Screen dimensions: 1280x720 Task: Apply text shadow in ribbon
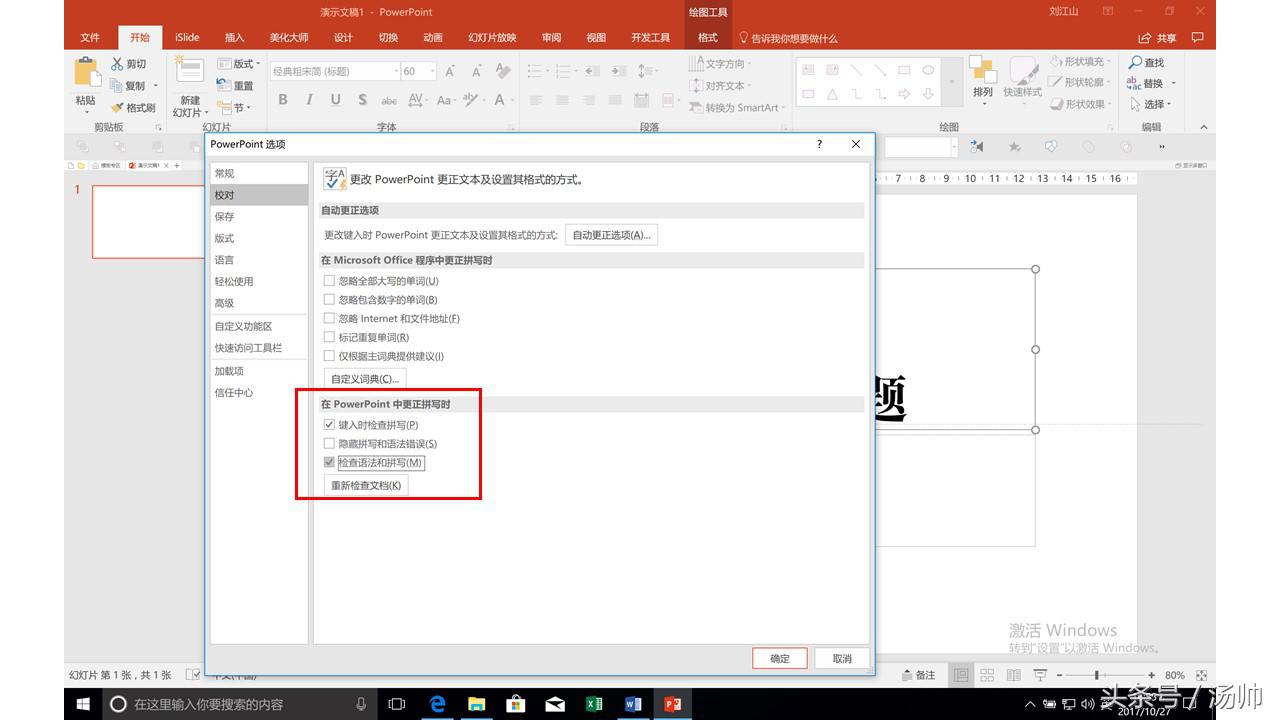361,100
